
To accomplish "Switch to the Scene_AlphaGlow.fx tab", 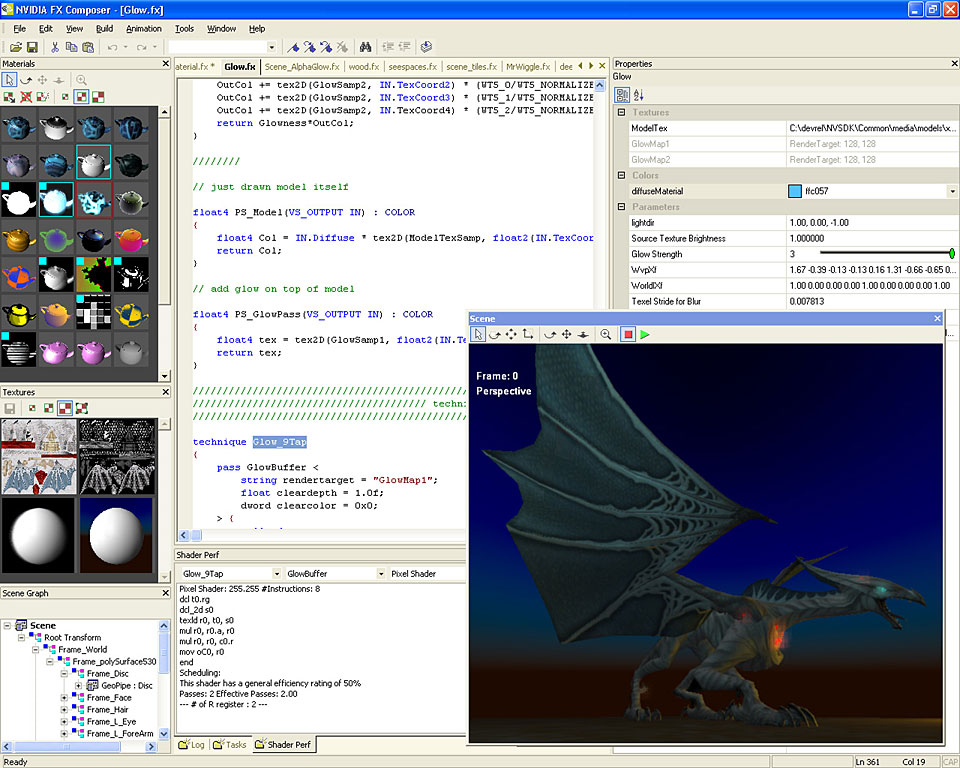I will [302, 67].
